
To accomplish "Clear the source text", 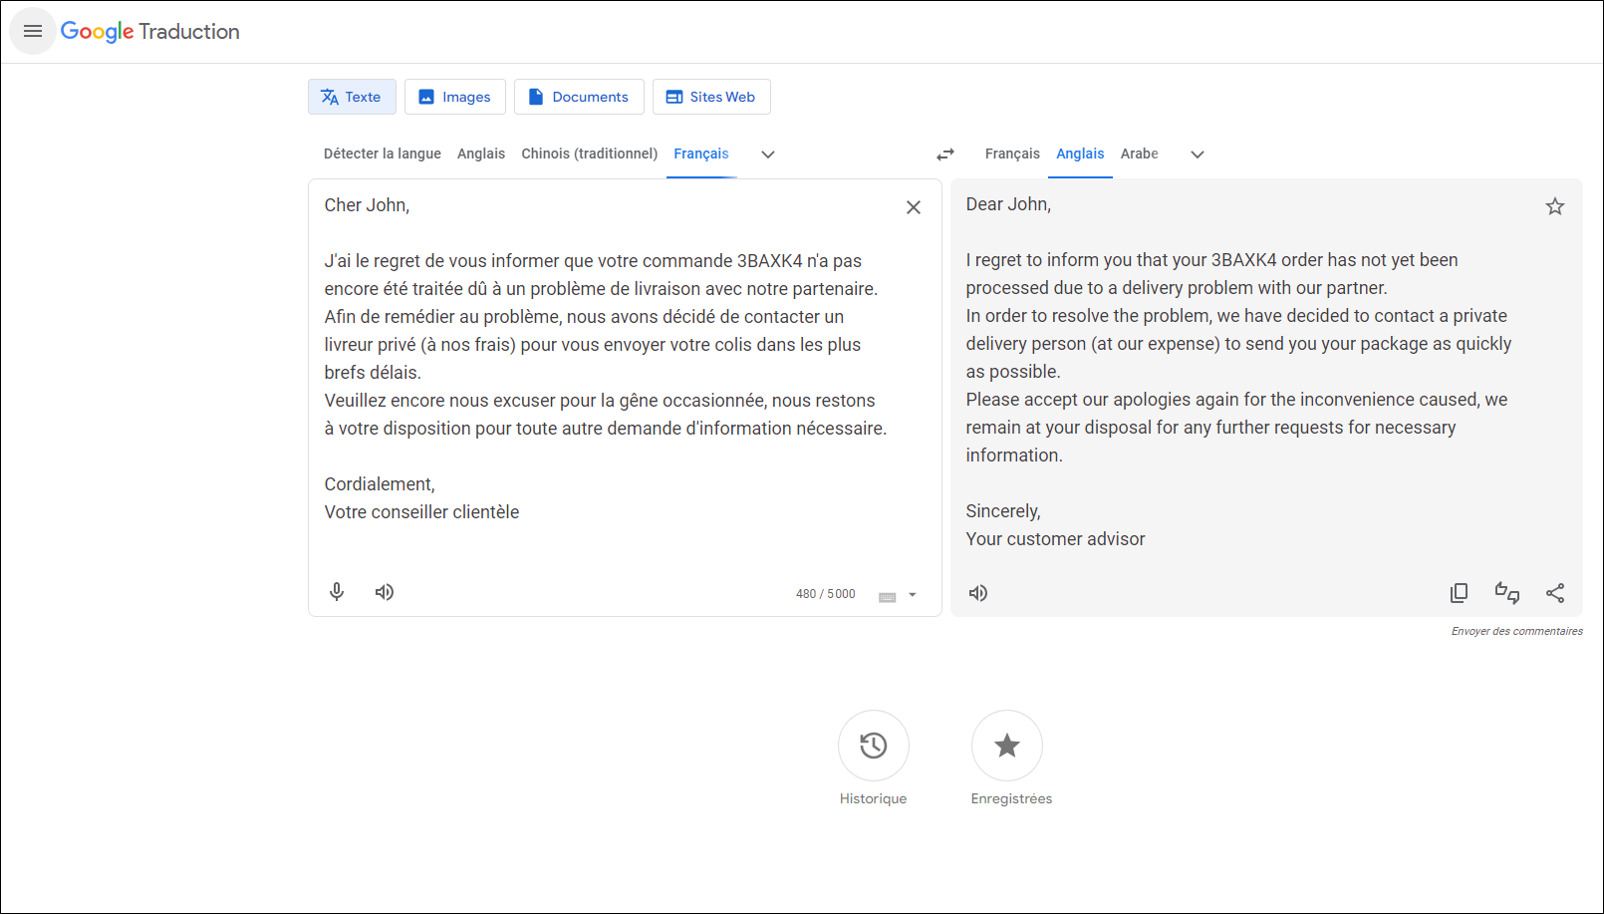I will click(x=913, y=207).
